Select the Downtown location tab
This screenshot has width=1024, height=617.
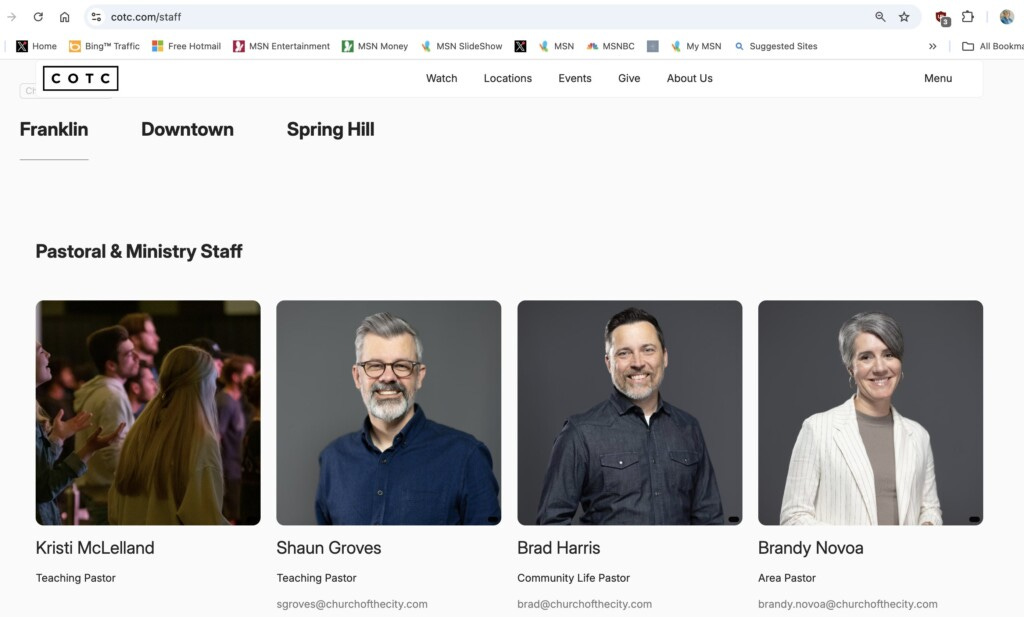pos(187,129)
